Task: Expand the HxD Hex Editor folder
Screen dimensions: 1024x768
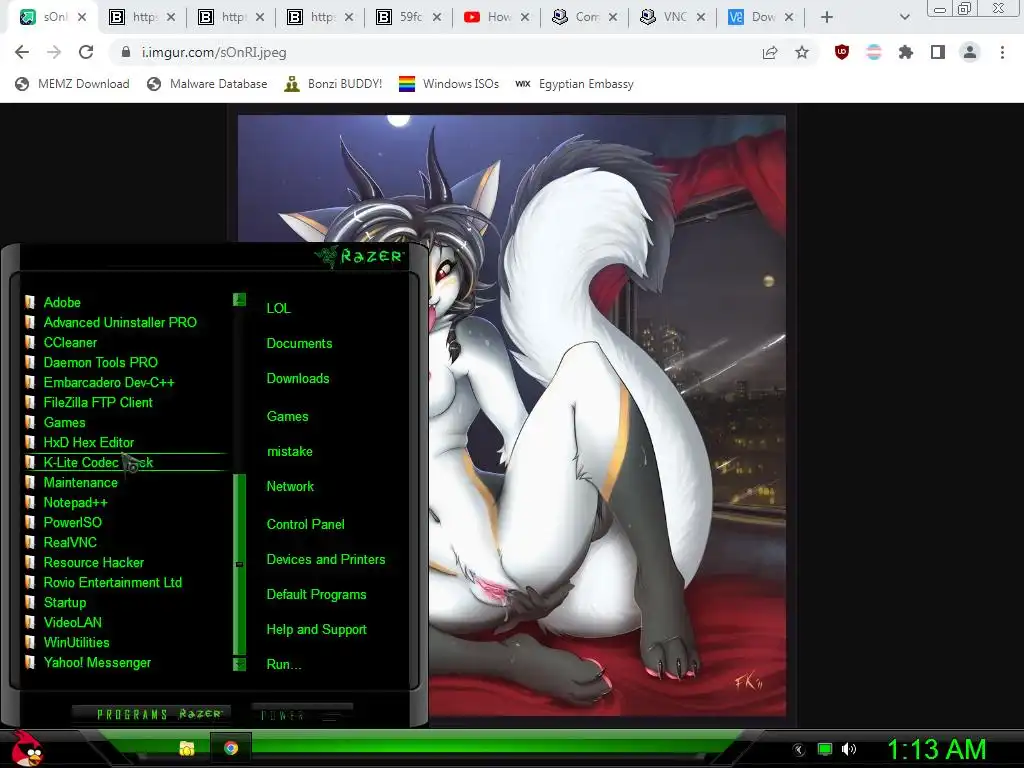Action: point(89,442)
